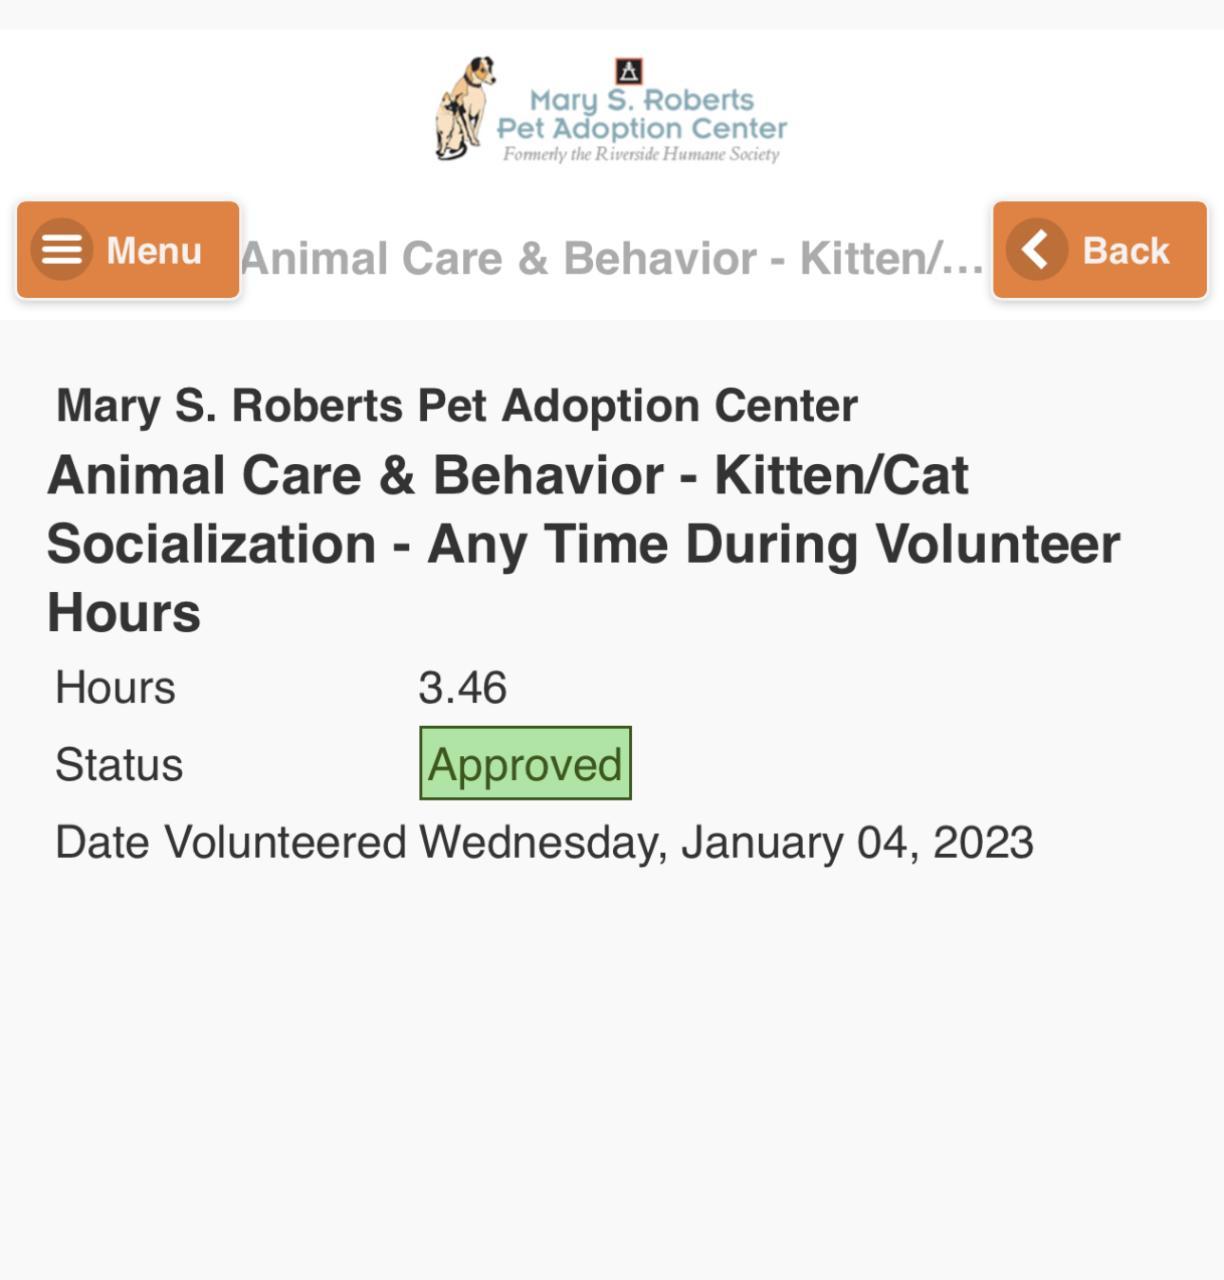Click the dog and cat logo illustration
Image resolution: width=1224 pixels, height=1280 pixels.
coord(464,108)
